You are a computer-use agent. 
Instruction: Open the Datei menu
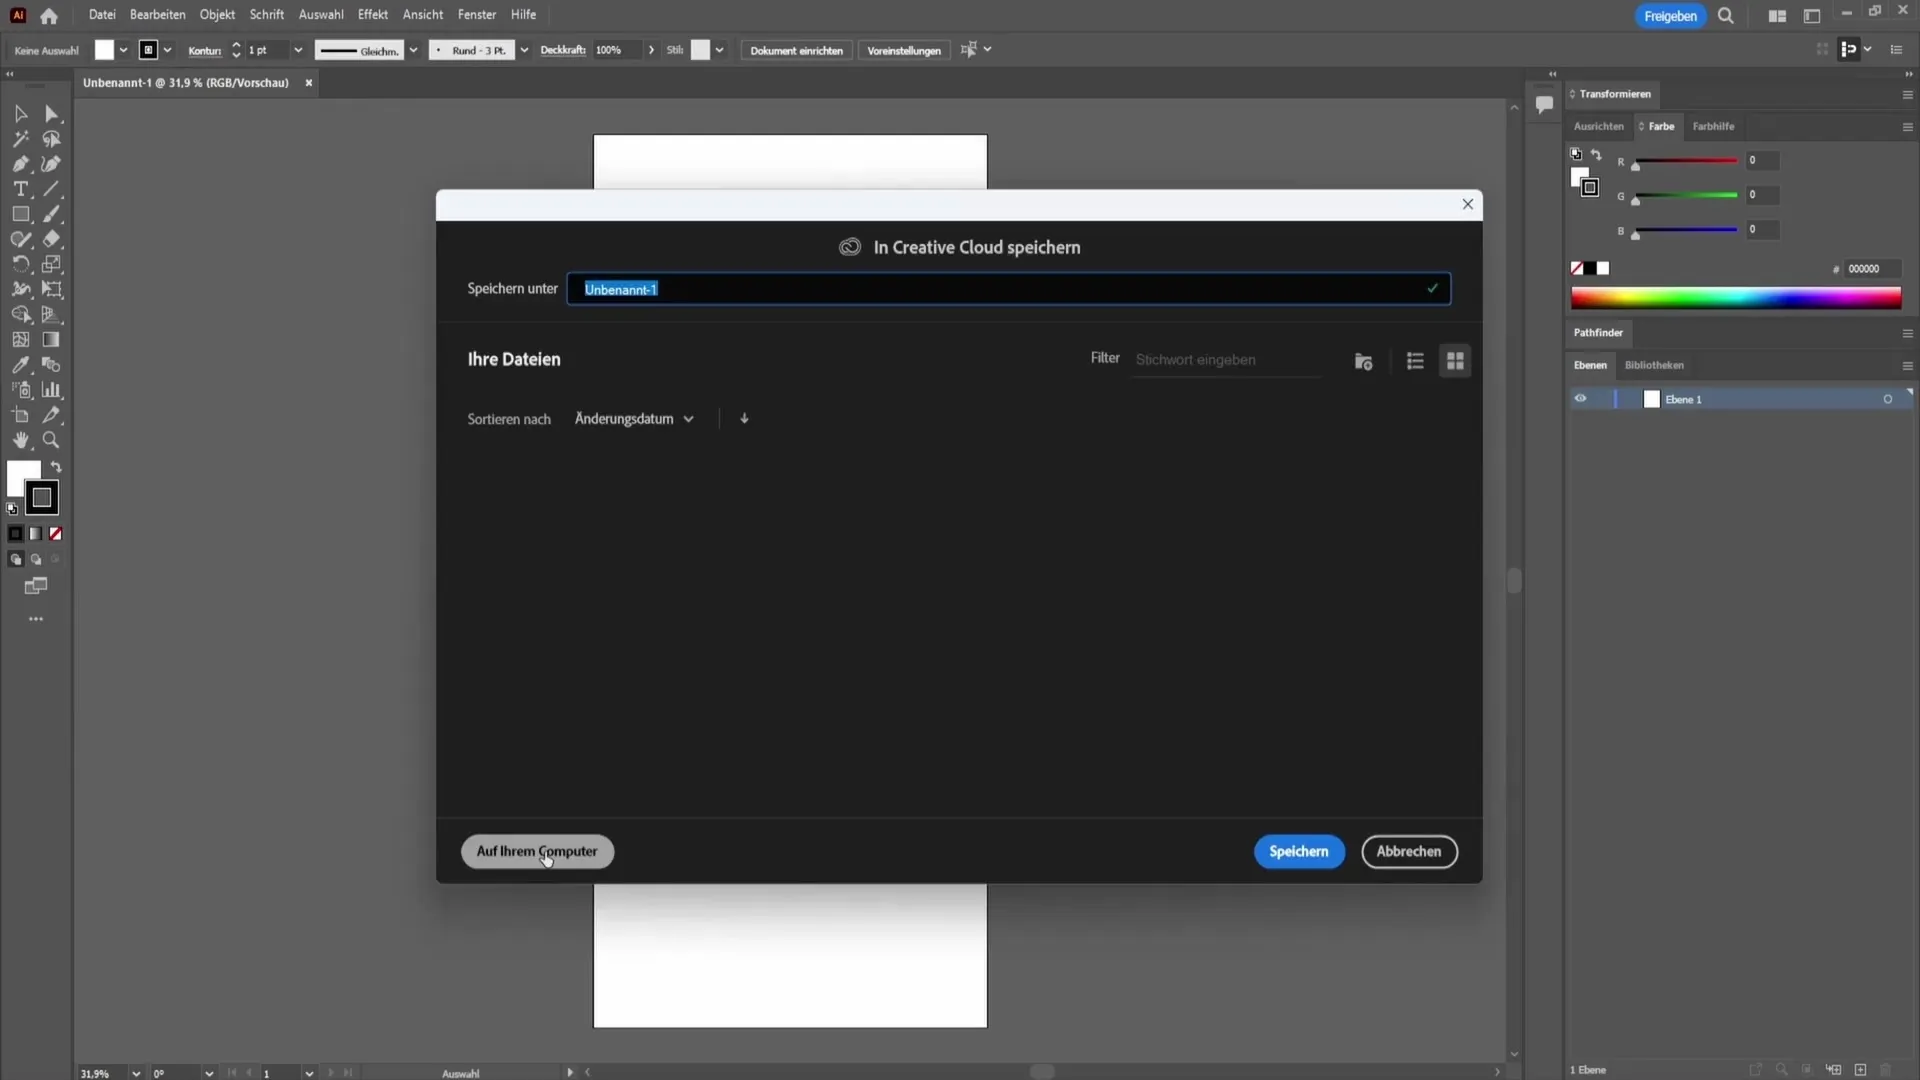click(102, 15)
